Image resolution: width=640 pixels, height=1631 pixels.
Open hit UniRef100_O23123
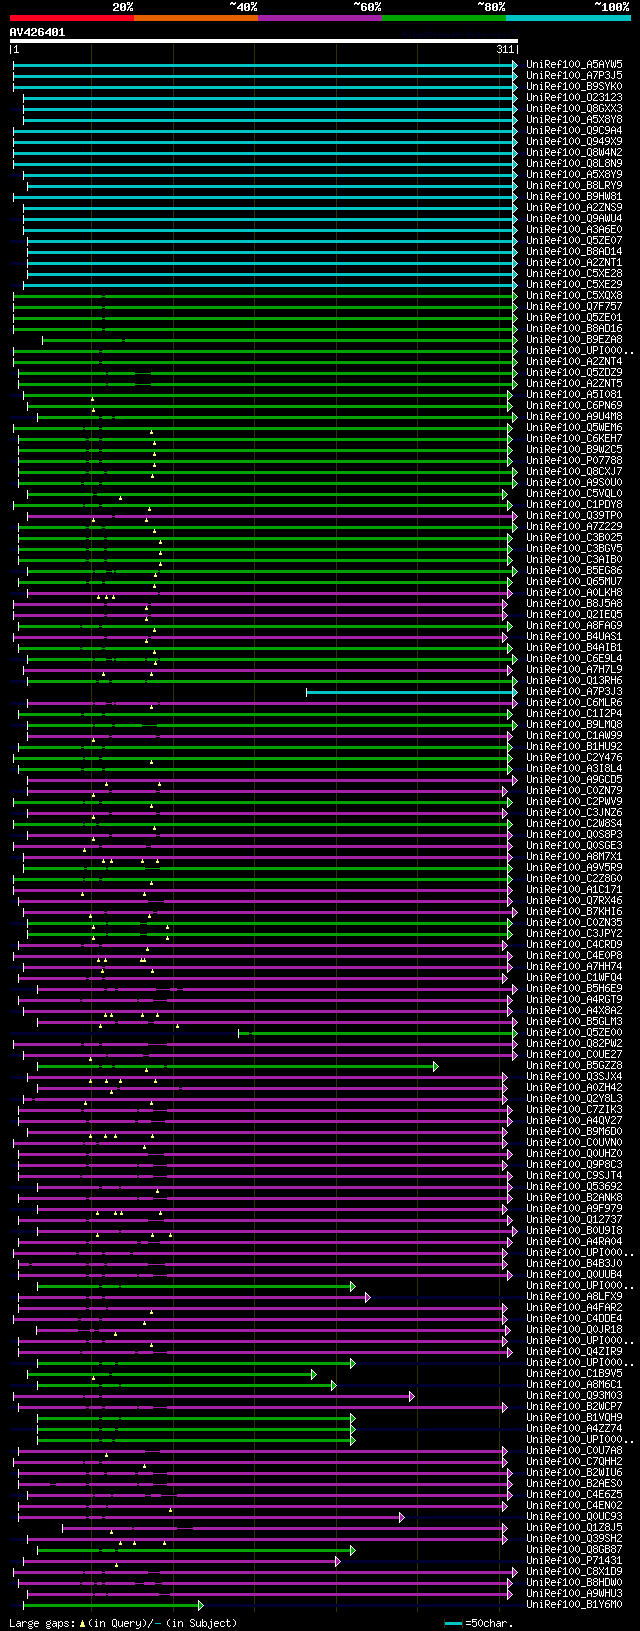click(574, 97)
